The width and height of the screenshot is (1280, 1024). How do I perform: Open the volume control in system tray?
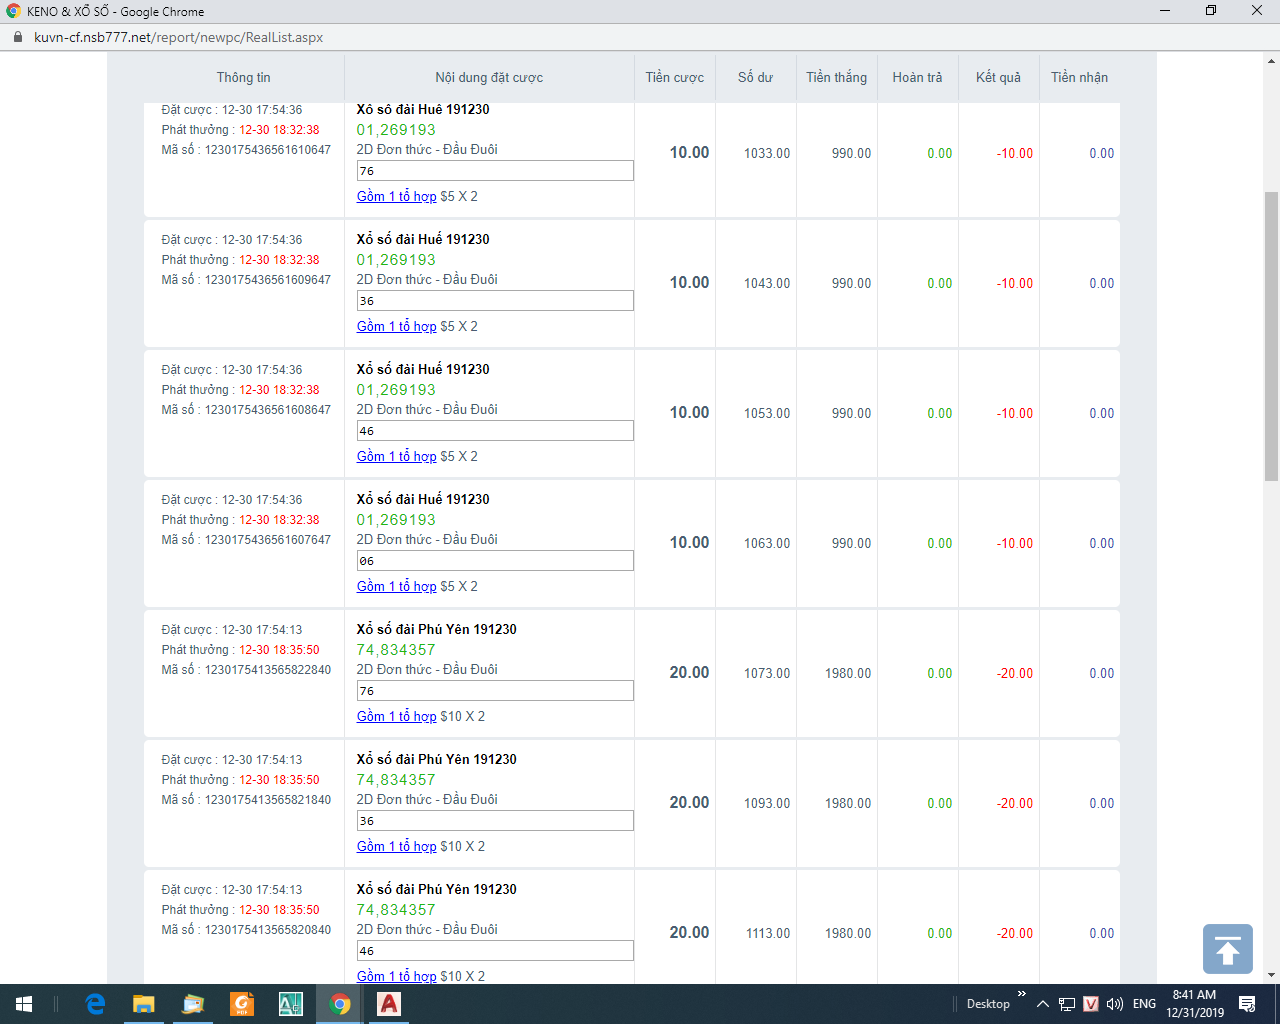coord(1115,1004)
